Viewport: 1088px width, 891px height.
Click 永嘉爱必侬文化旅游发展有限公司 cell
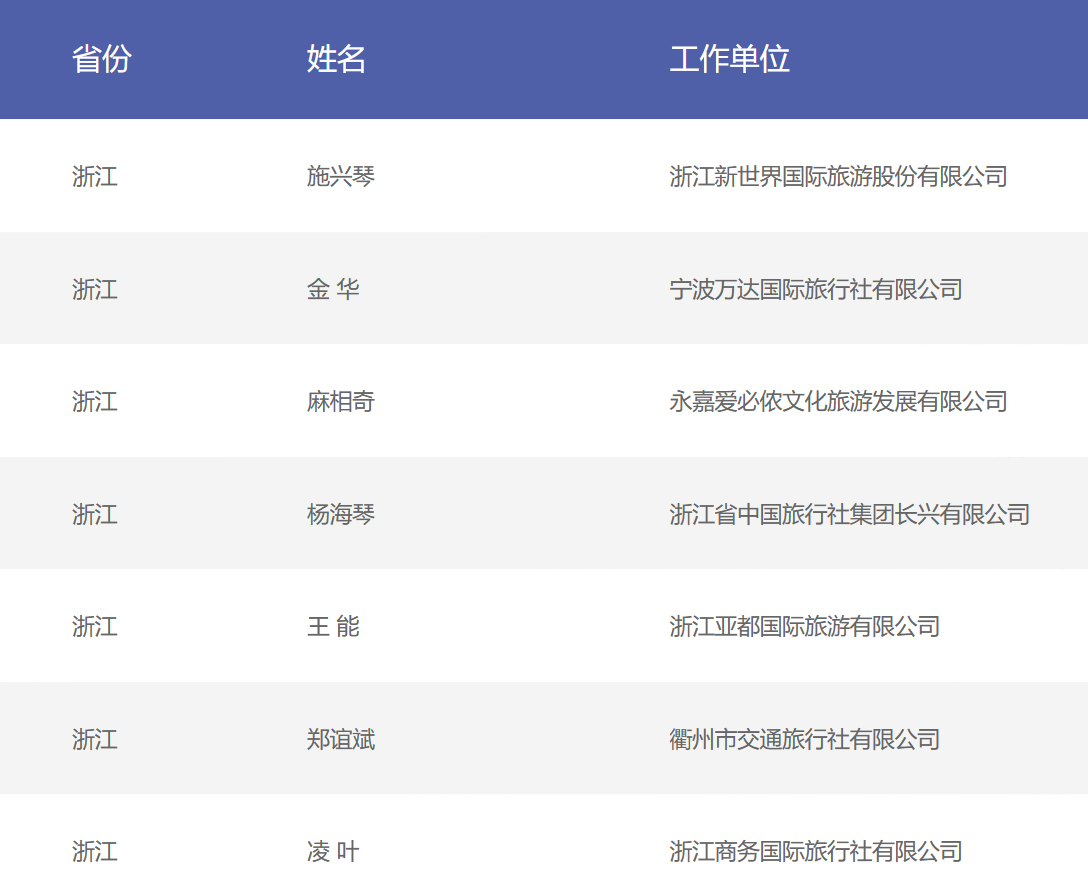[839, 401]
